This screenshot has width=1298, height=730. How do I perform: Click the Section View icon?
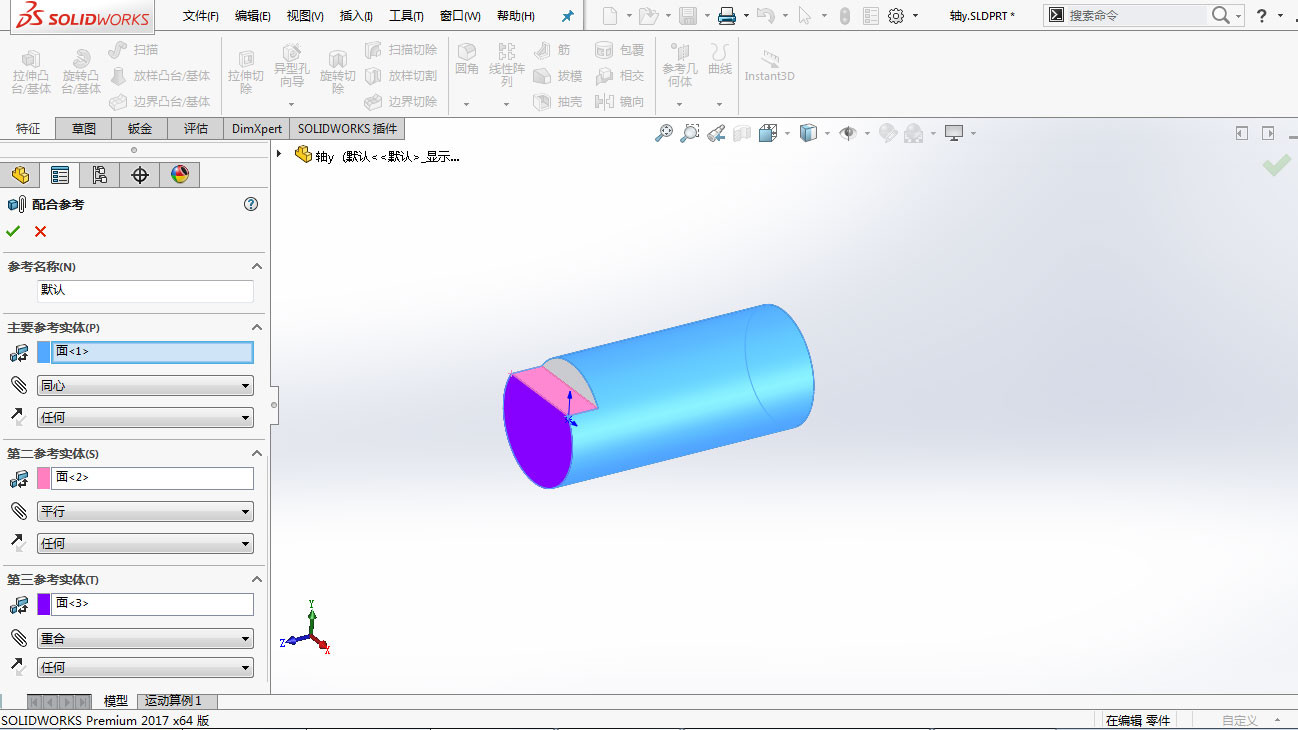pyautogui.click(x=742, y=133)
